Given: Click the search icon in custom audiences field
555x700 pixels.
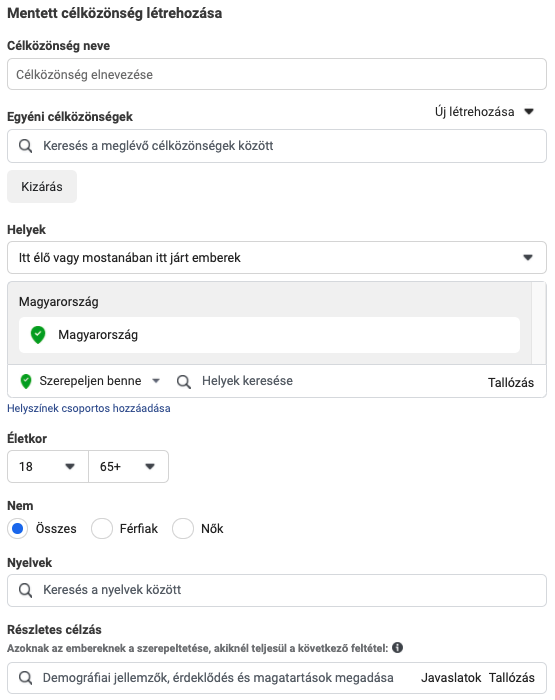Looking at the screenshot, I should [x=25, y=146].
